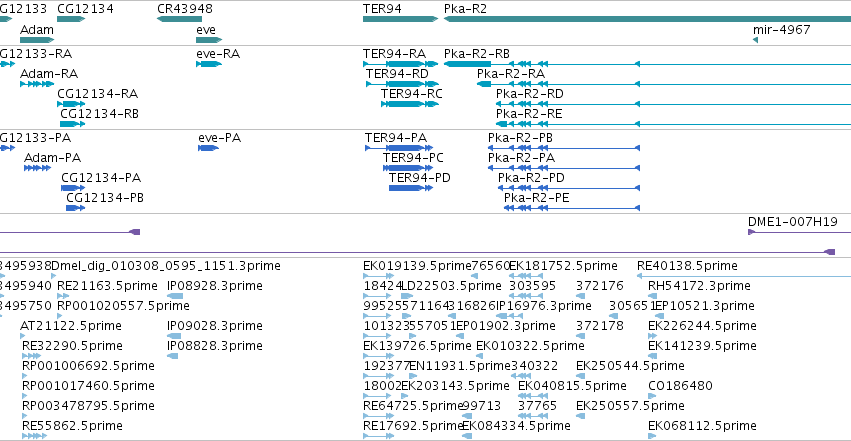The image size is (851, 441).
Task: Click EST IP08828.3prime
Action: [x=172, y=356]
